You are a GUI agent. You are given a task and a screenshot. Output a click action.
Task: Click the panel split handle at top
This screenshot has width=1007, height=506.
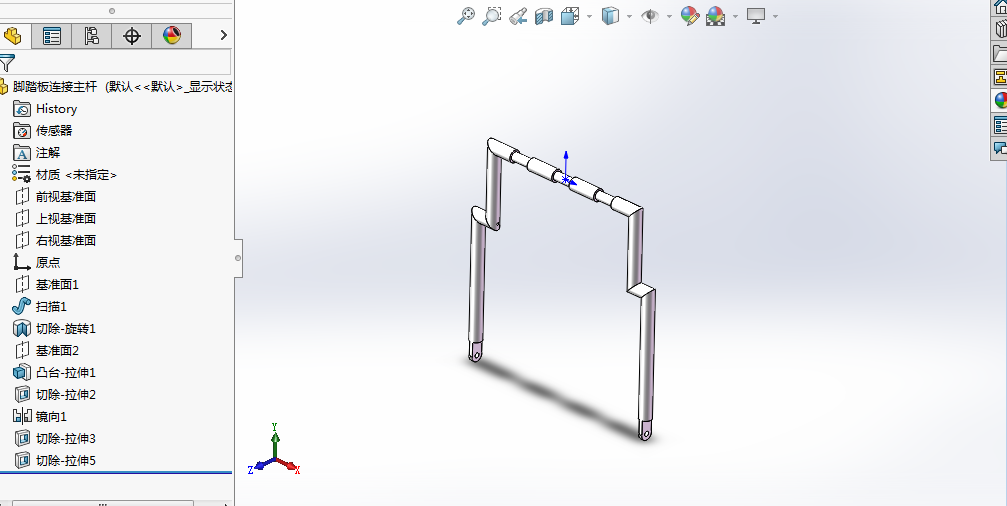[x=112, y=11]
